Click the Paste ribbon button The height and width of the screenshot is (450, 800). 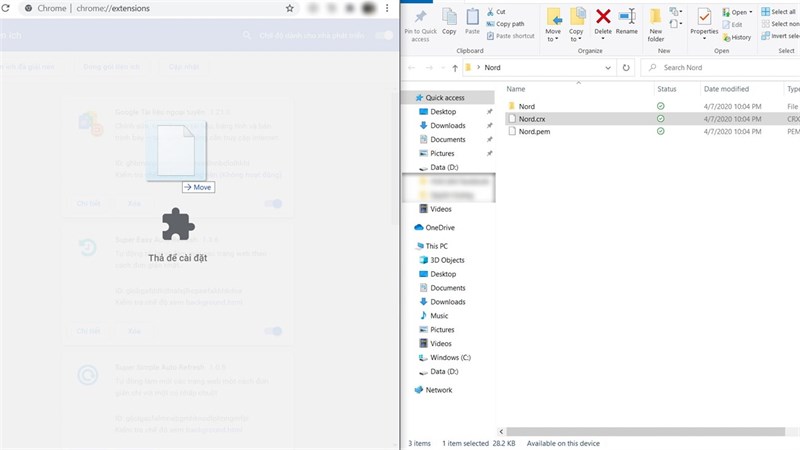pos(472,22)
